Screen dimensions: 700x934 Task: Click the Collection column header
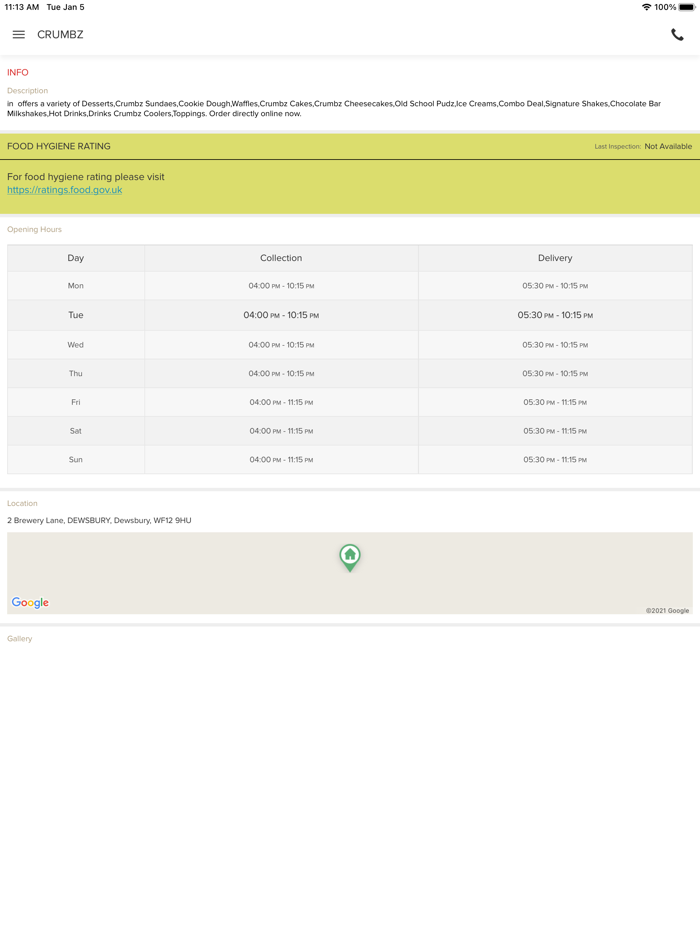(281, 258)
